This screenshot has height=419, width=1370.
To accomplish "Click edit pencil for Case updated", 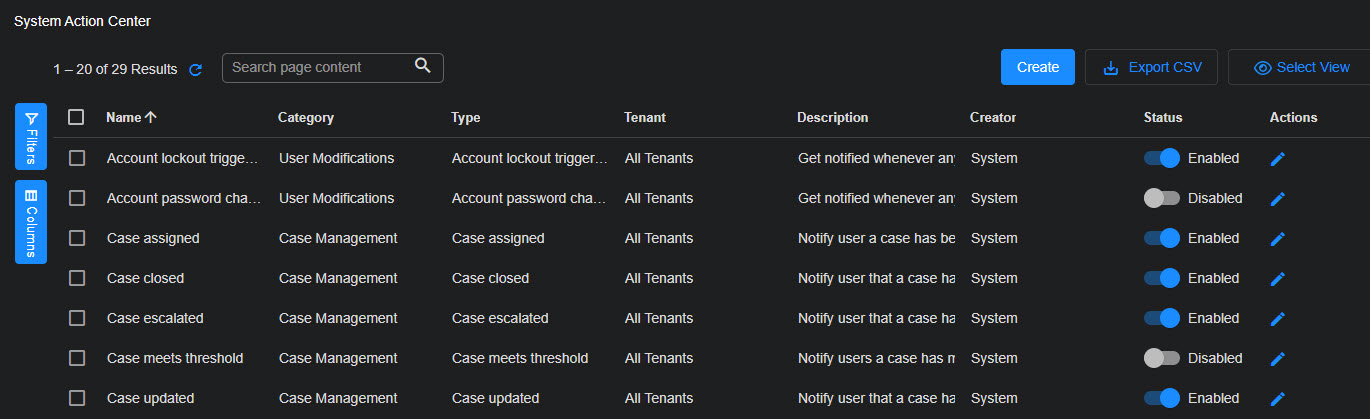I will pos(1277,398).
